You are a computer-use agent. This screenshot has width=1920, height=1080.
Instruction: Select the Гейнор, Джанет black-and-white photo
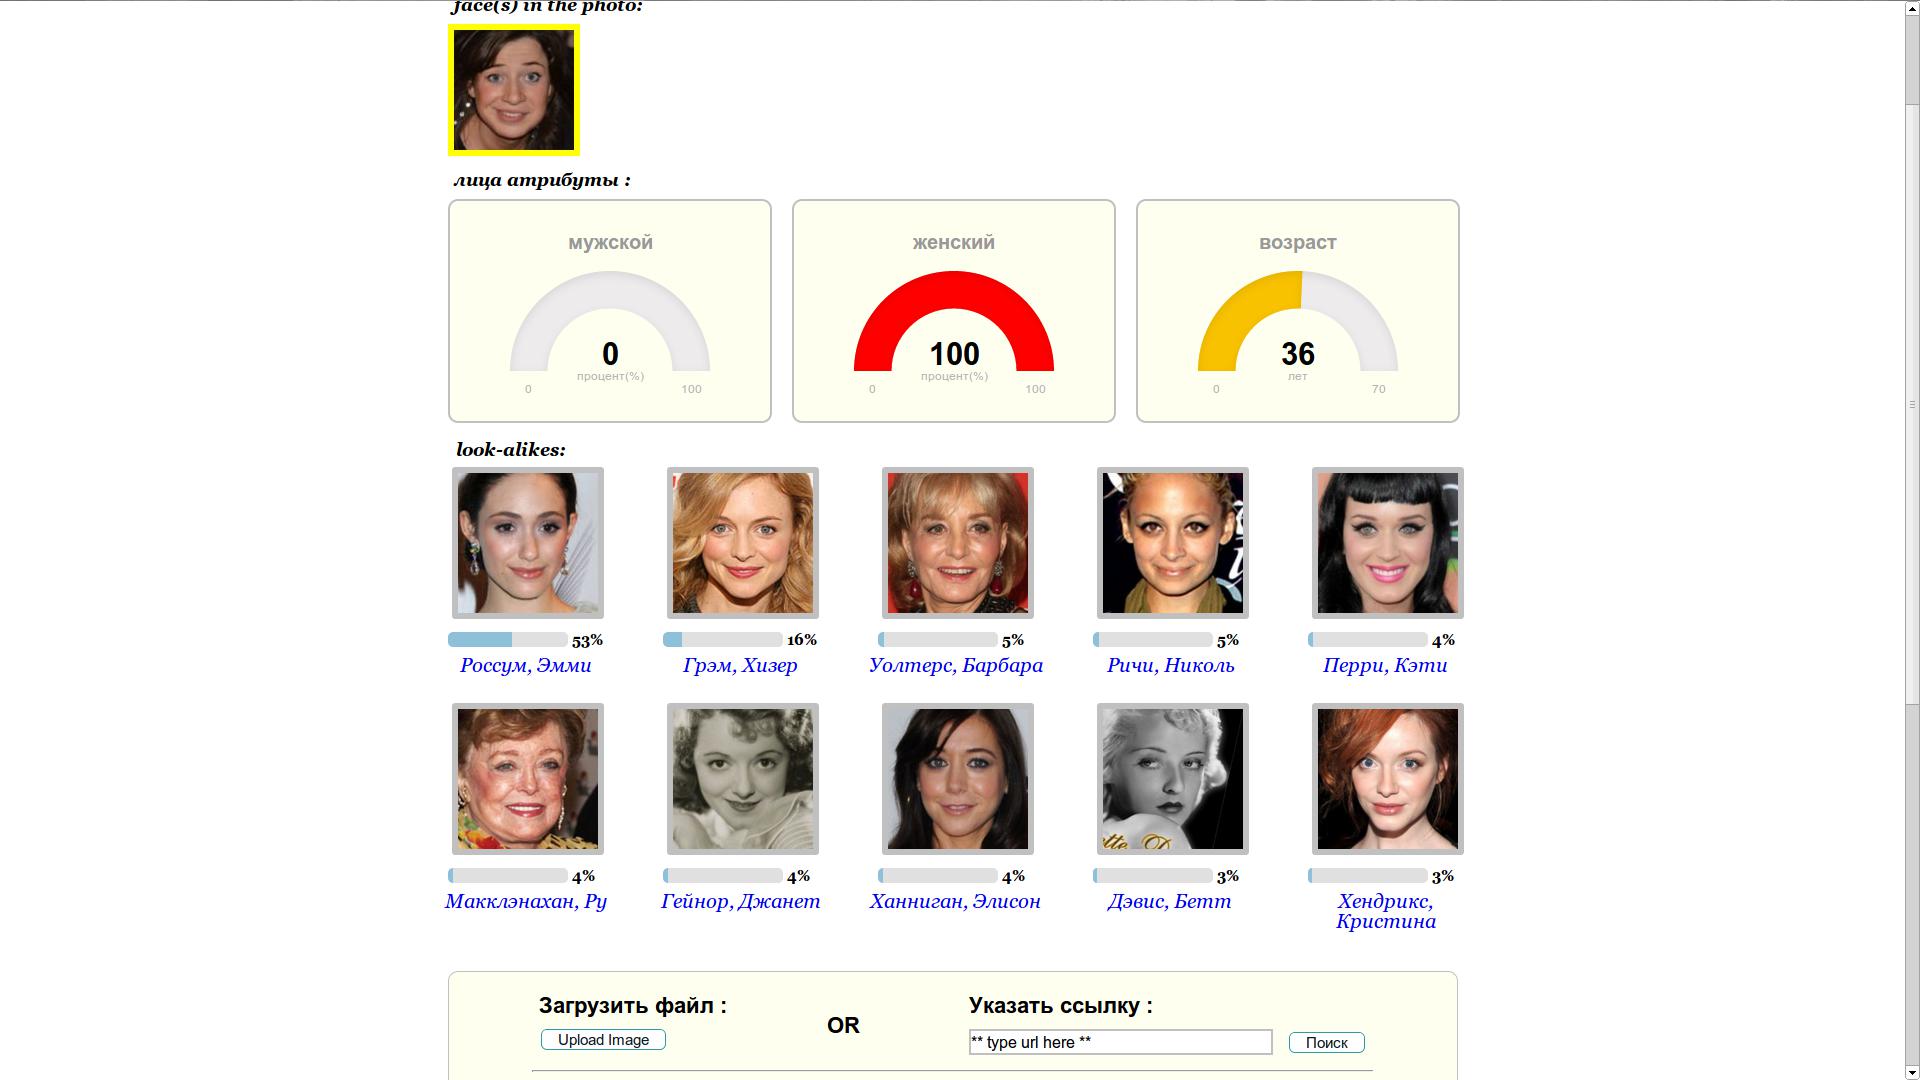(742, 779)
